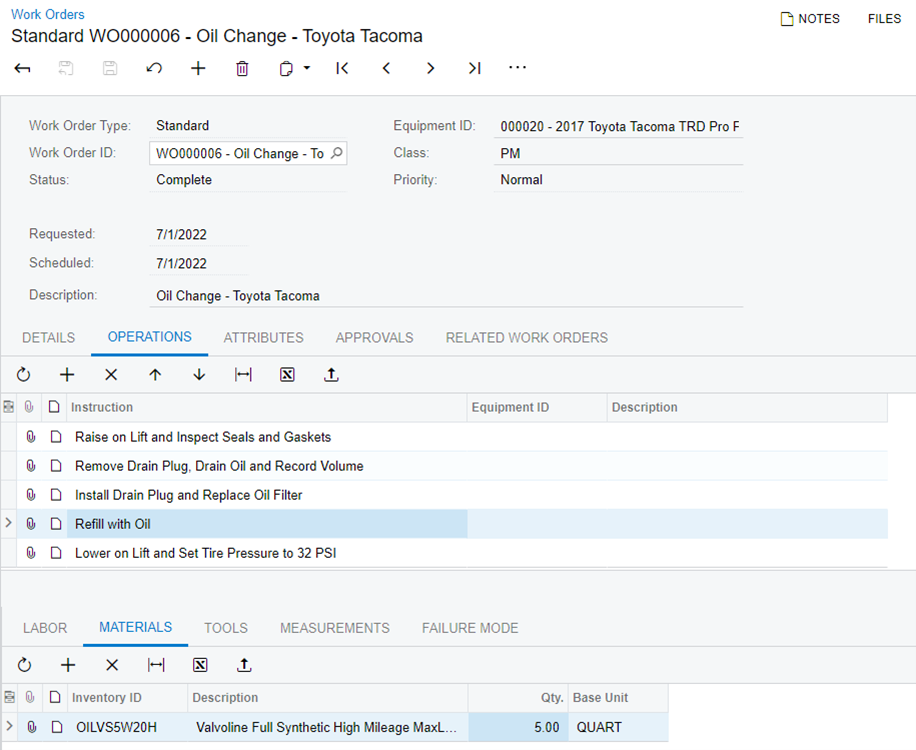Move operation row up with arrow icon
Image resolution: width=916 pixels, height=750 pixels.
click(x=155, y=374)
